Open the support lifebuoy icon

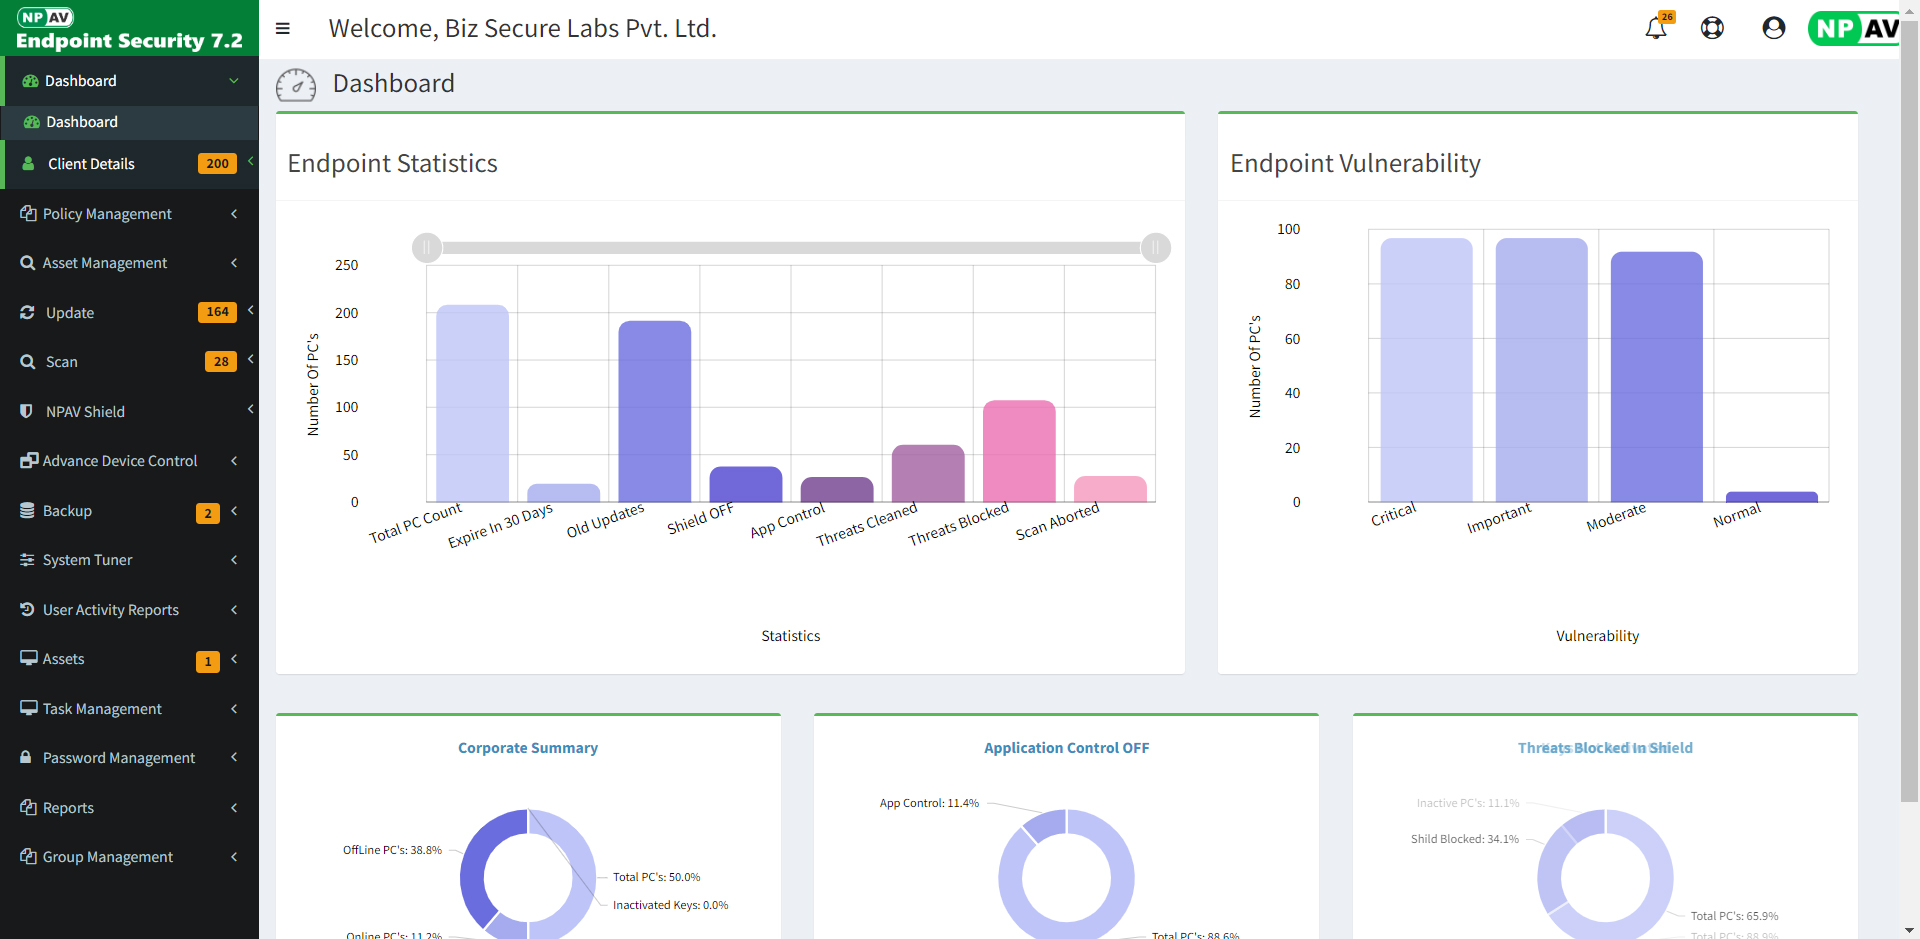[x=1712, y=28]
